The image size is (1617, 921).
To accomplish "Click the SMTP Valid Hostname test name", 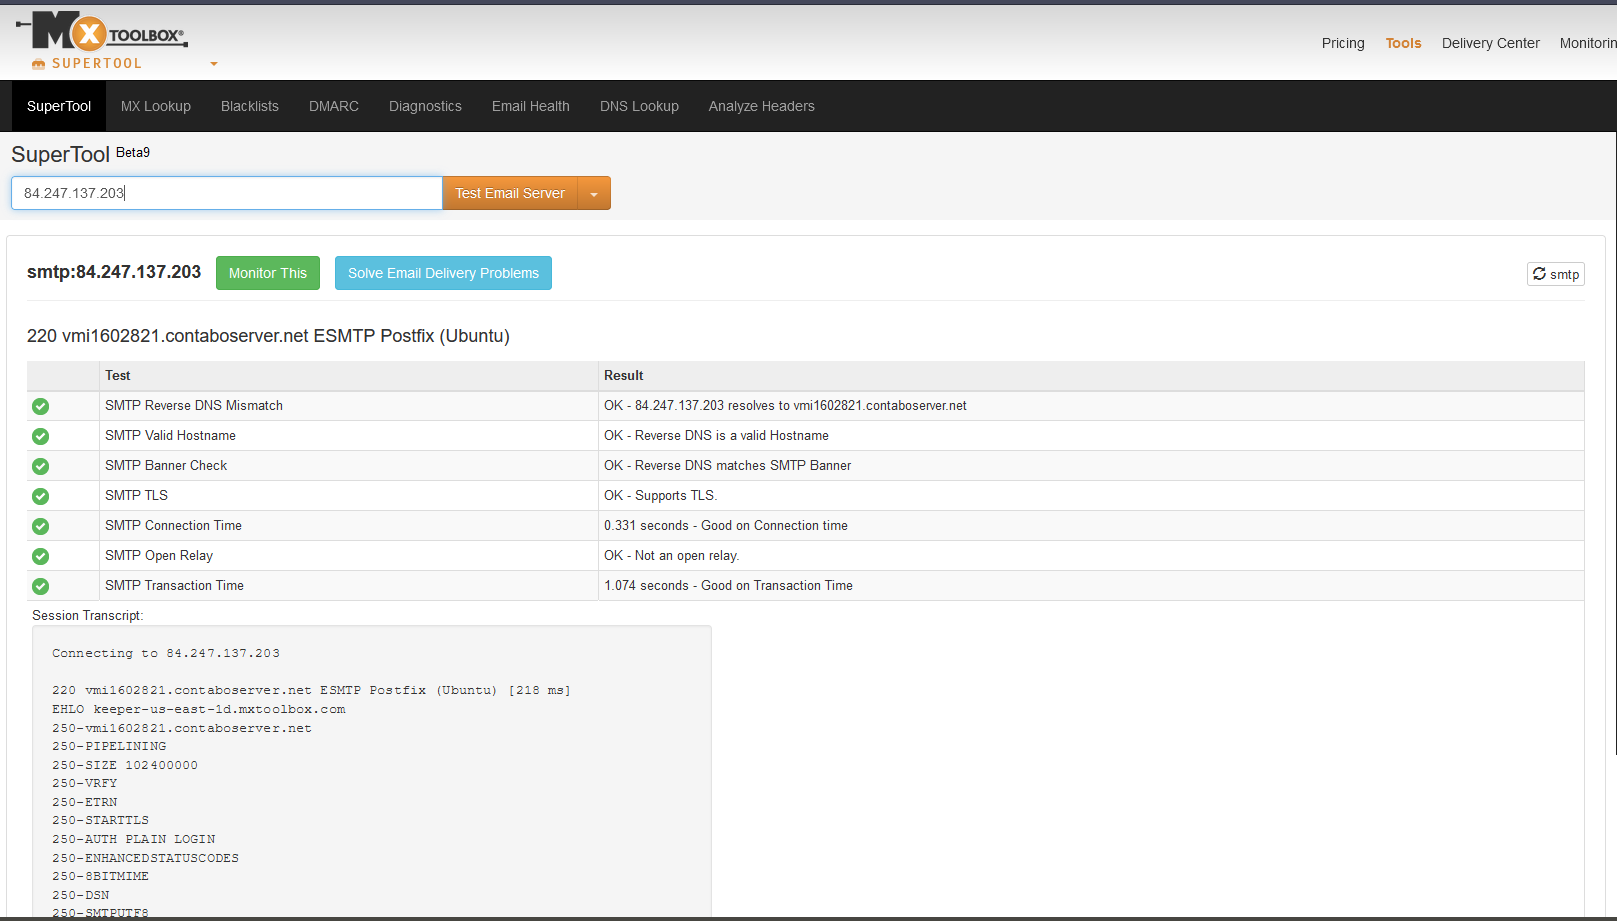I will 171,436.
